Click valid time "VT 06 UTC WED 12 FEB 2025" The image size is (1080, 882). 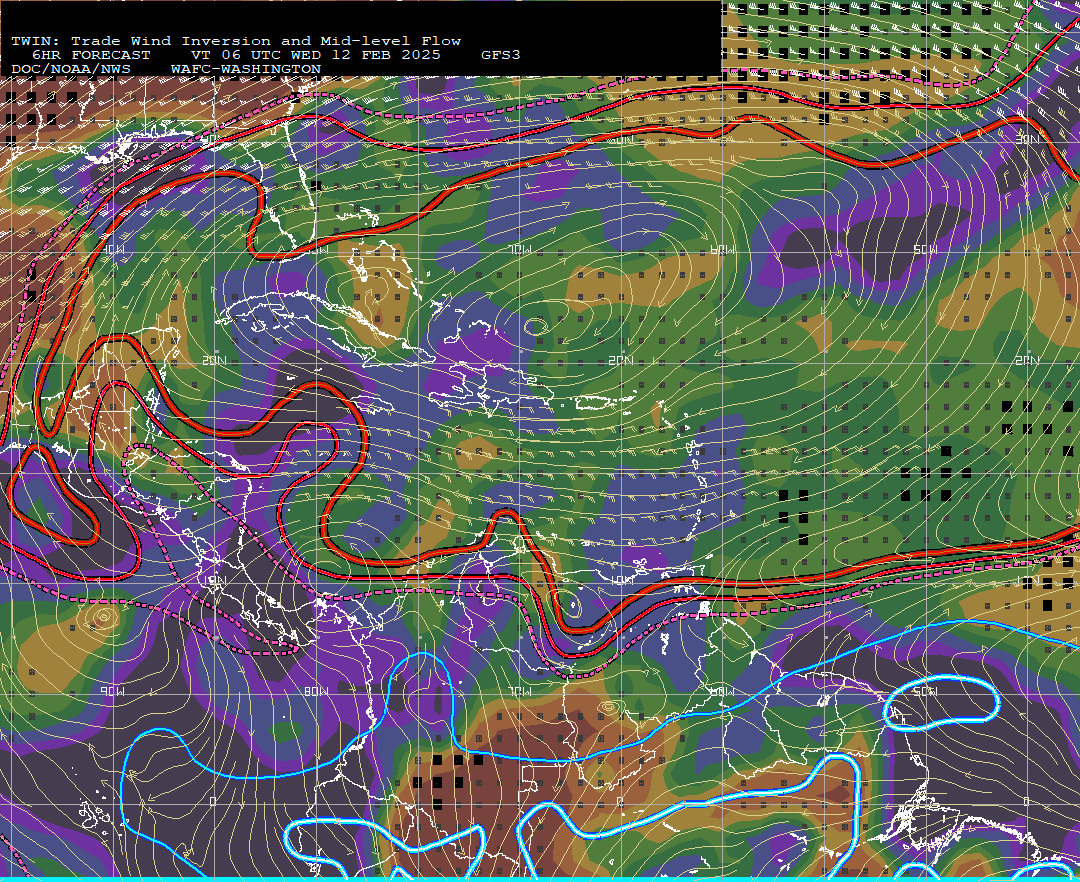315,55
